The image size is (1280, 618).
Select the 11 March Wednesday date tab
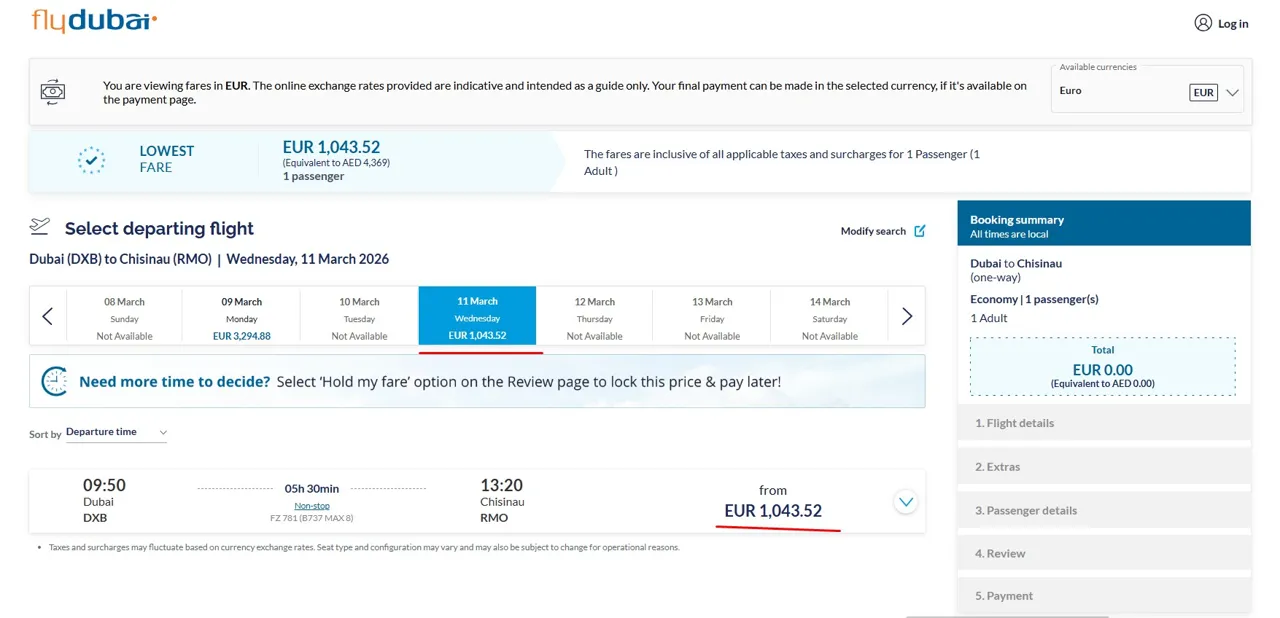tap(477, 316)
